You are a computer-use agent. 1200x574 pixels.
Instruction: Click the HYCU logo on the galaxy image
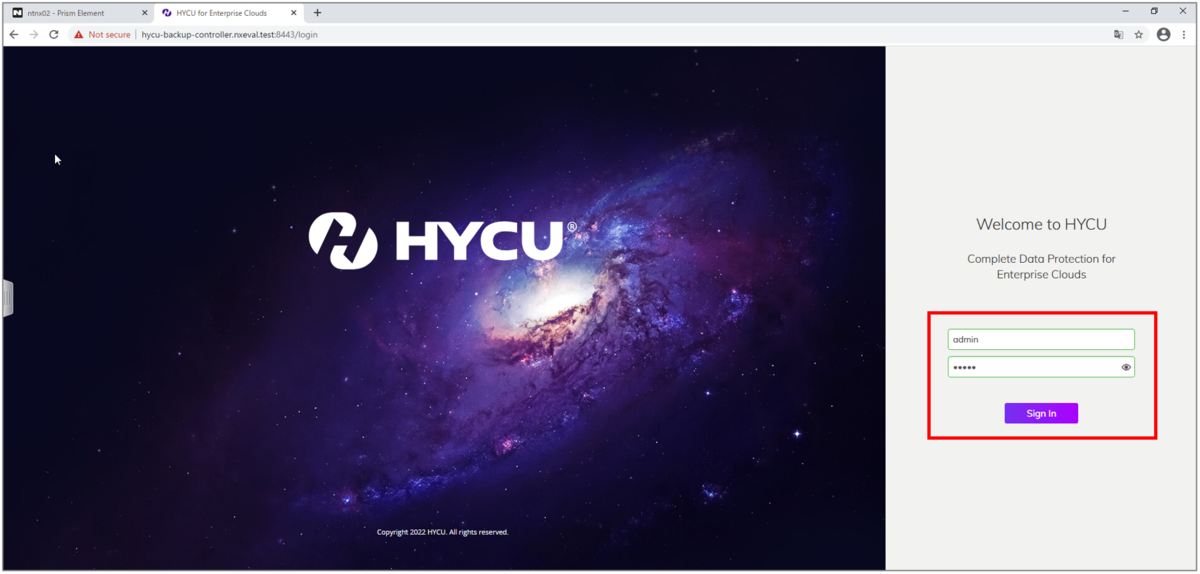click(x=443, y=241)
